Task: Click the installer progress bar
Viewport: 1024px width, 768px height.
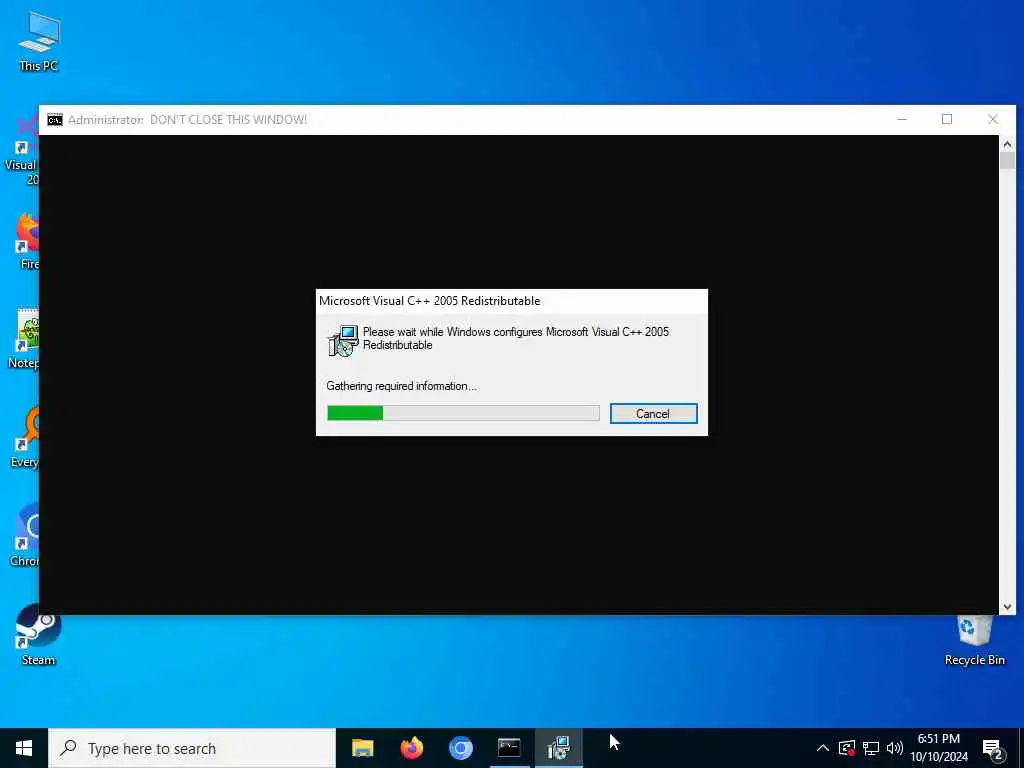Action: [x=463, y=413]
